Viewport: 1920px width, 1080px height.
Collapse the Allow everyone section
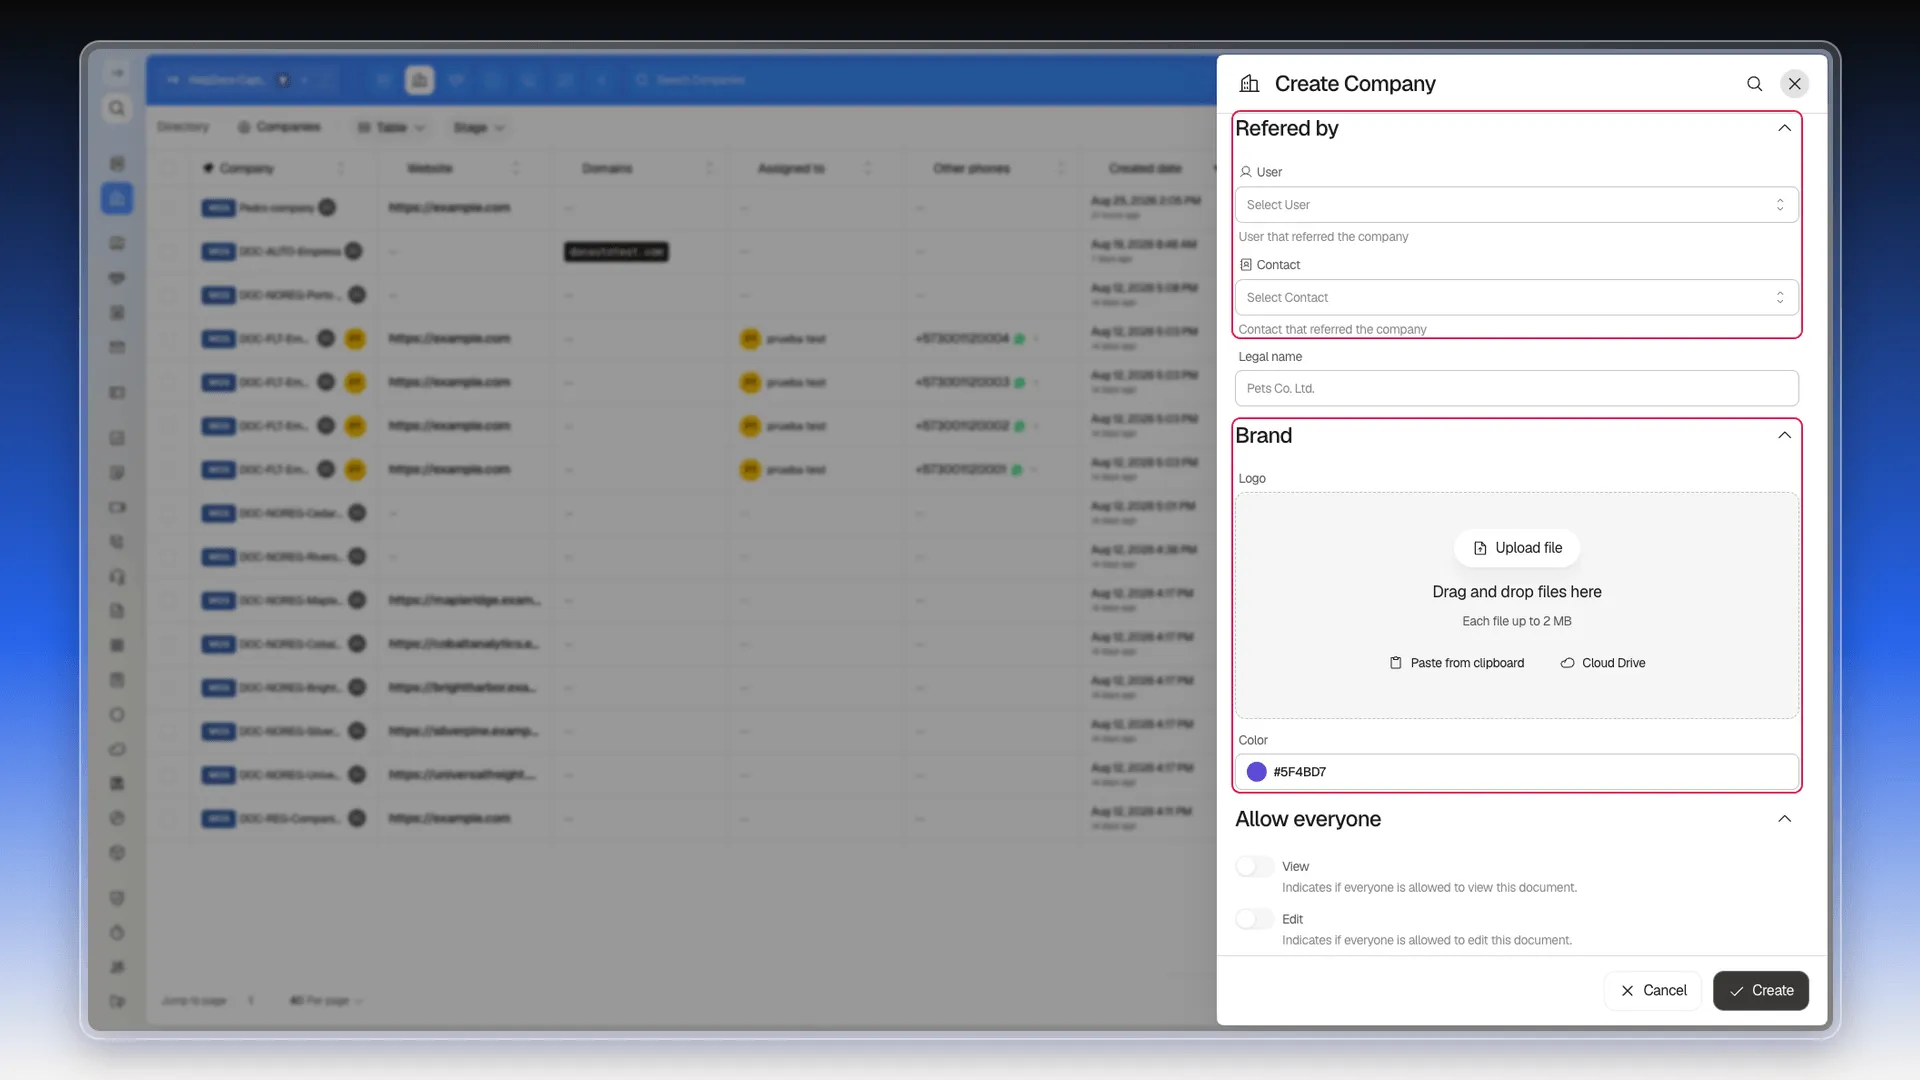point(1784,819)
